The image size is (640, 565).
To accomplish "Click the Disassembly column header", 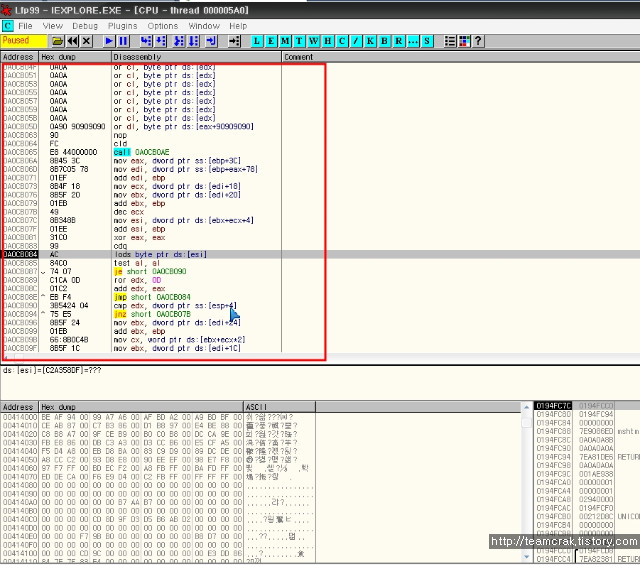I will click(196, 57).
